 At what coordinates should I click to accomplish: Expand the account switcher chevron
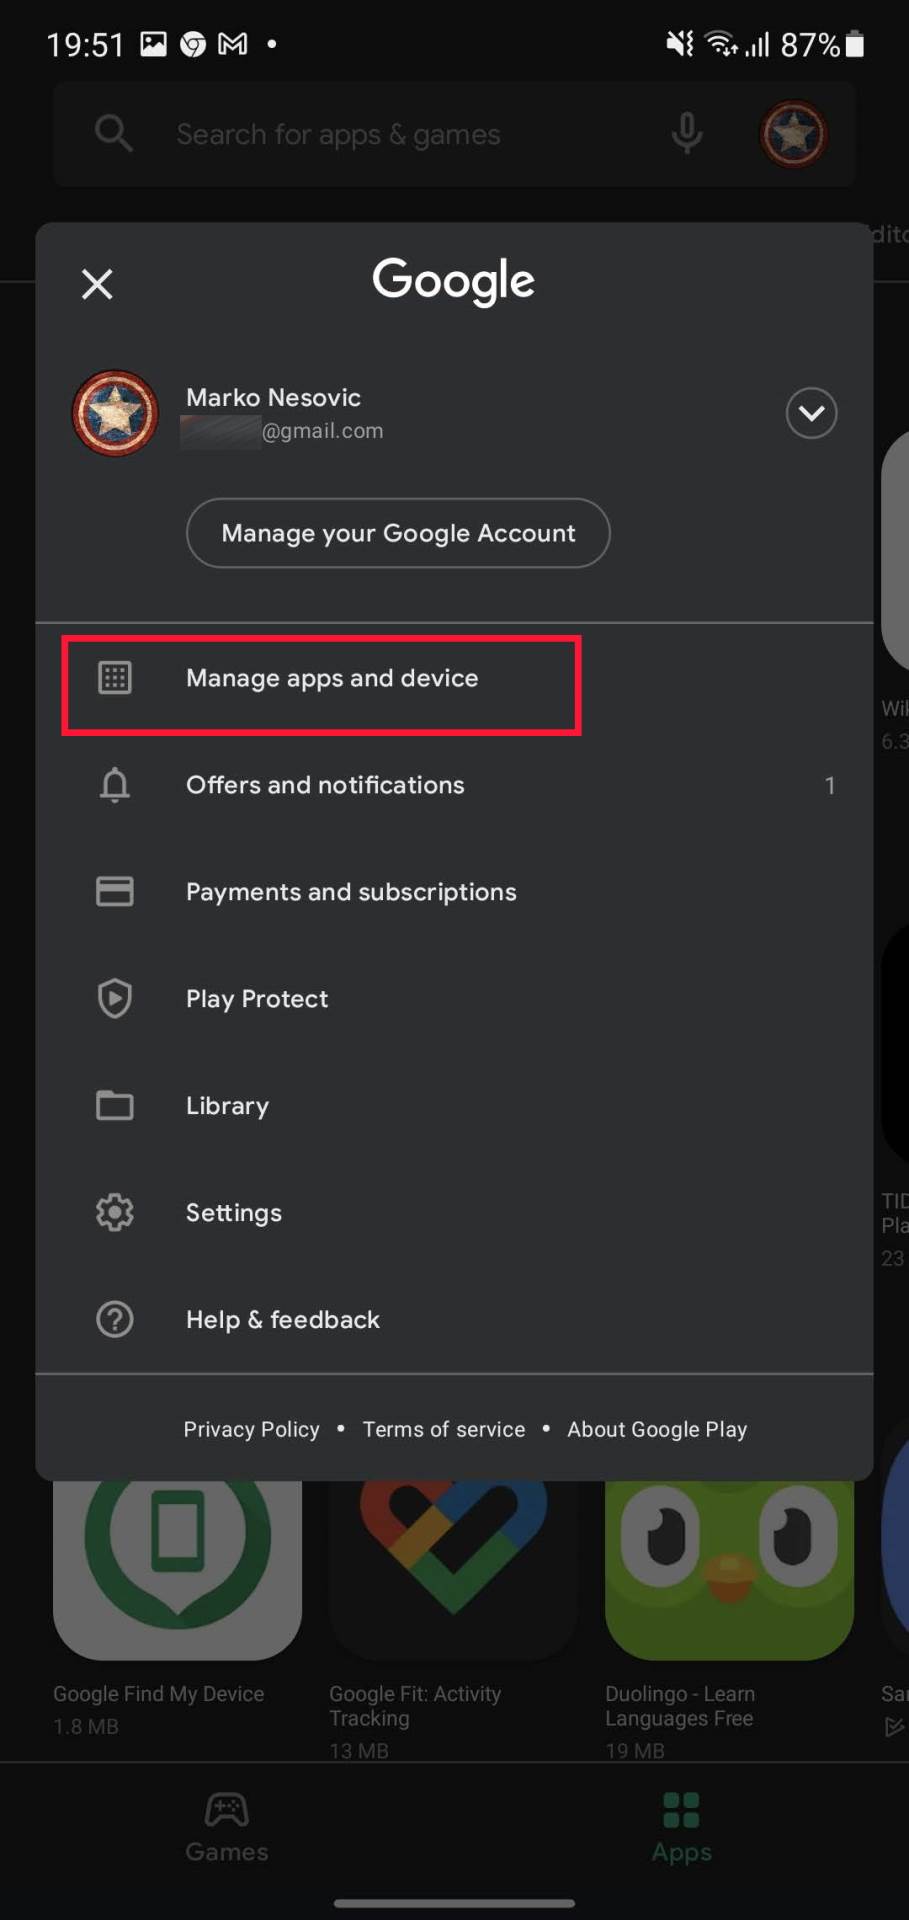tap(811, 413)
